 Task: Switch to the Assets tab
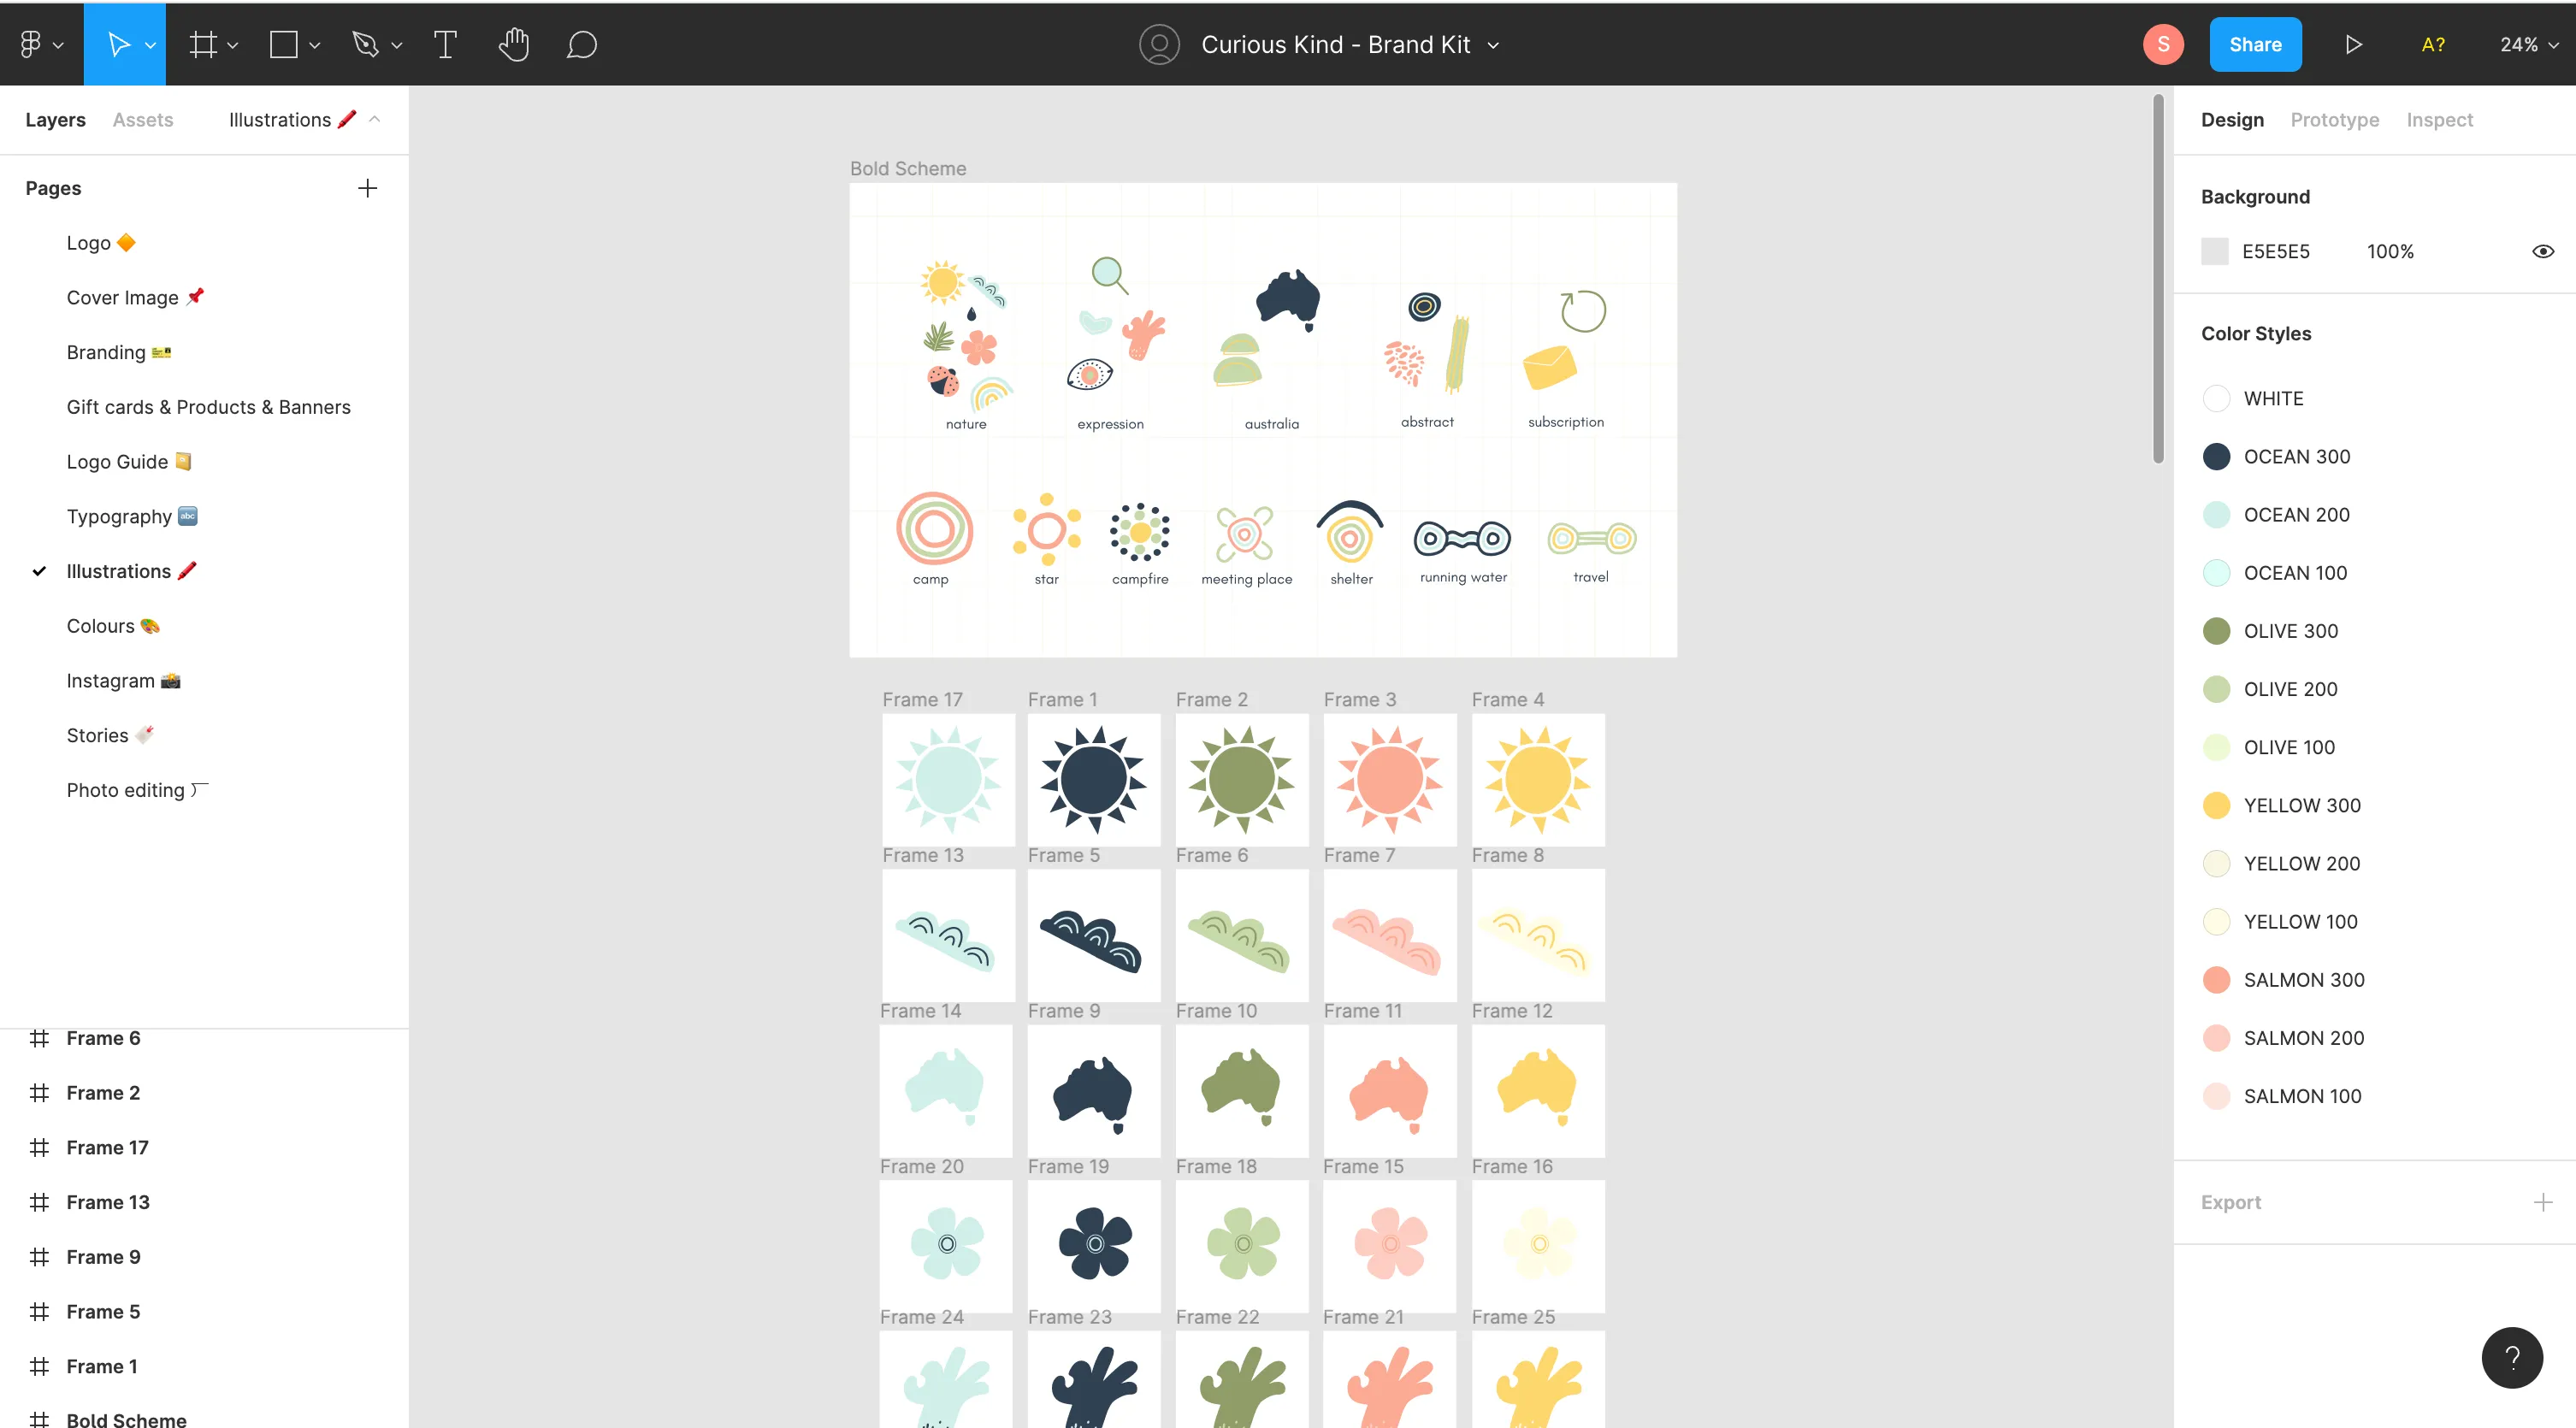point(143,120)
